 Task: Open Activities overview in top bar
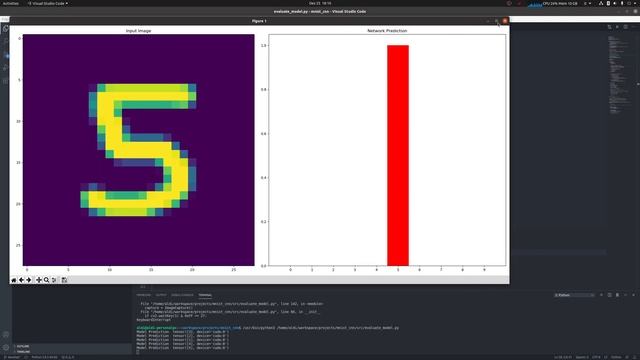click(x=11, y=3)
